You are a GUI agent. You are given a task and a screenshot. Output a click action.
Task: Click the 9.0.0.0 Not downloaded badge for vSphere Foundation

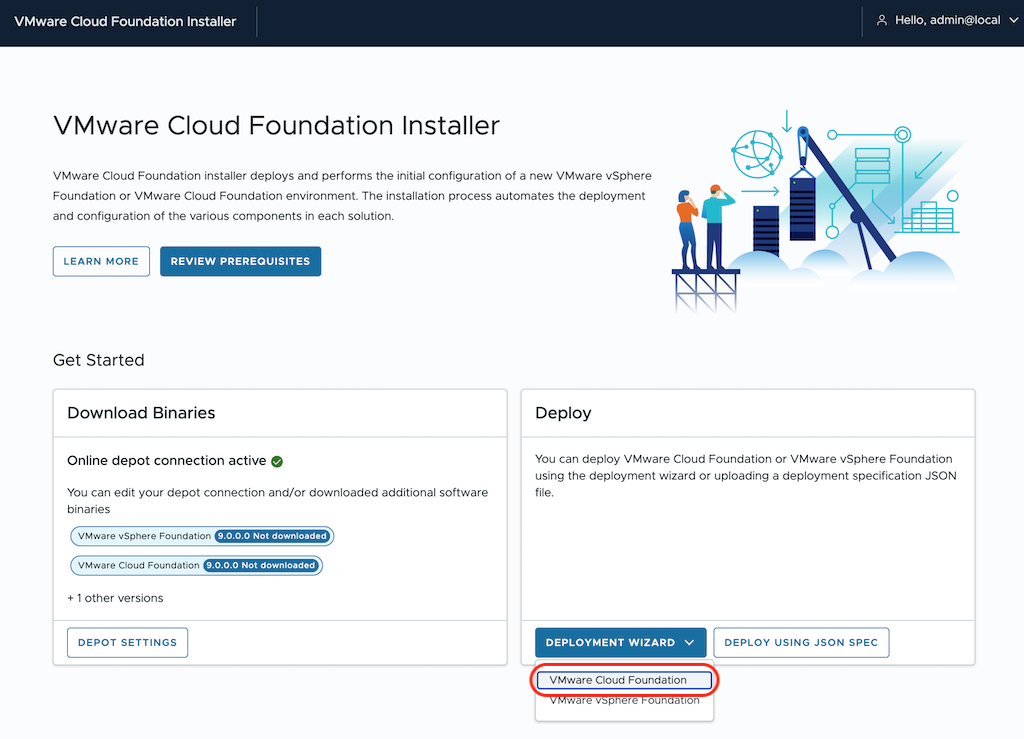tap(272, 536)
